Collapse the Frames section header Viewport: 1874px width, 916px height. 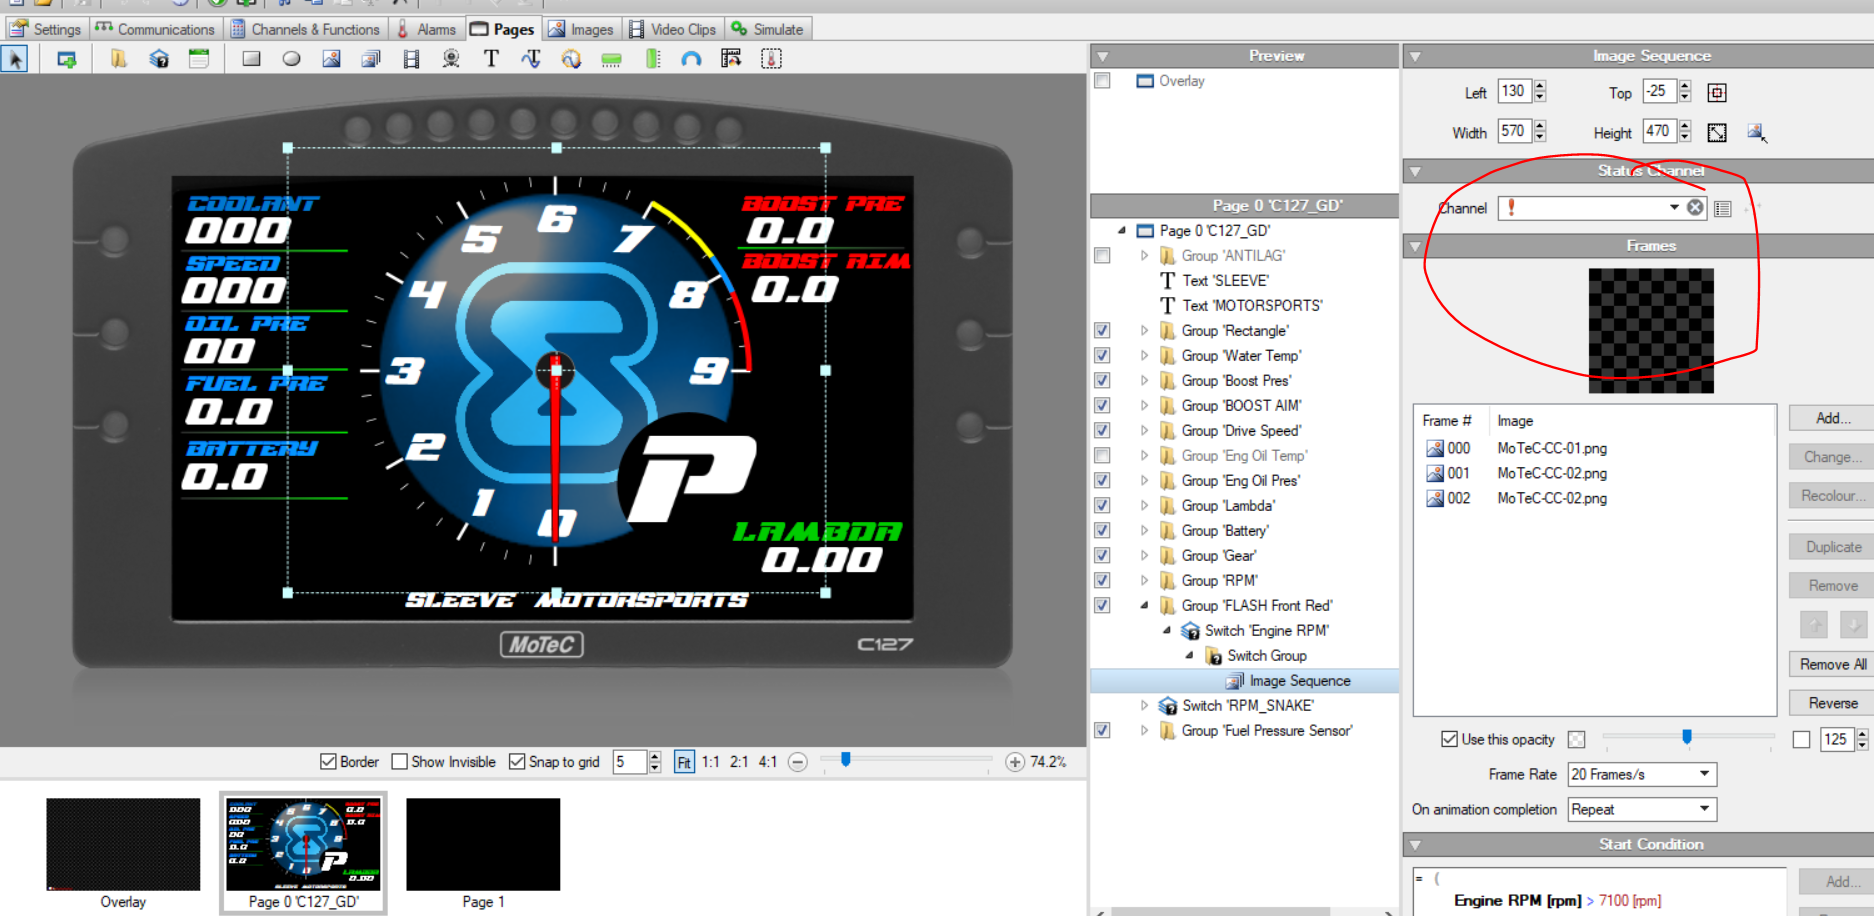[1415, 246]
